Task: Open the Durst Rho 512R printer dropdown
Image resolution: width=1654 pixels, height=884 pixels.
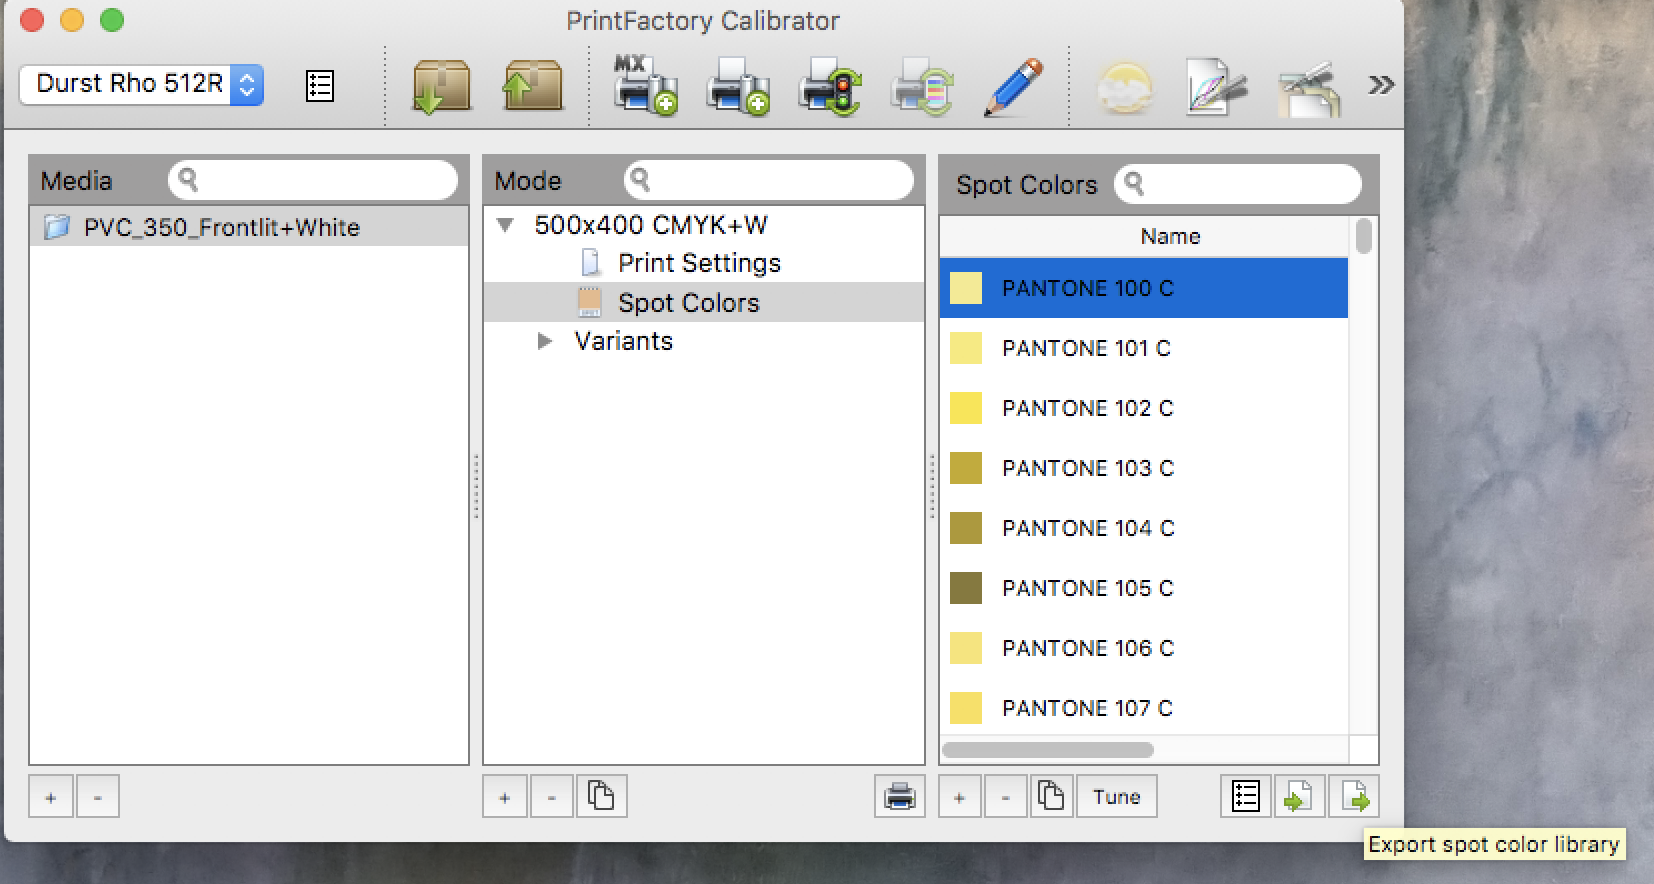Action: (141, 84)
